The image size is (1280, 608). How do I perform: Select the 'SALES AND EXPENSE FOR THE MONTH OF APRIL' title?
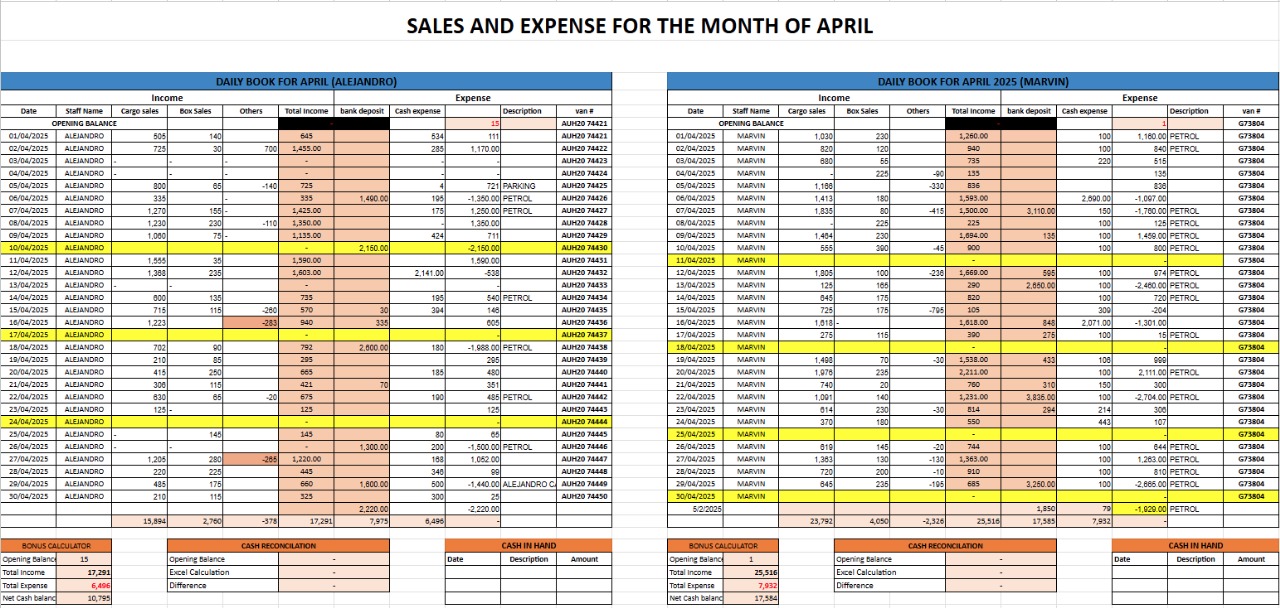pyautogui.click(x=640, y=26)
